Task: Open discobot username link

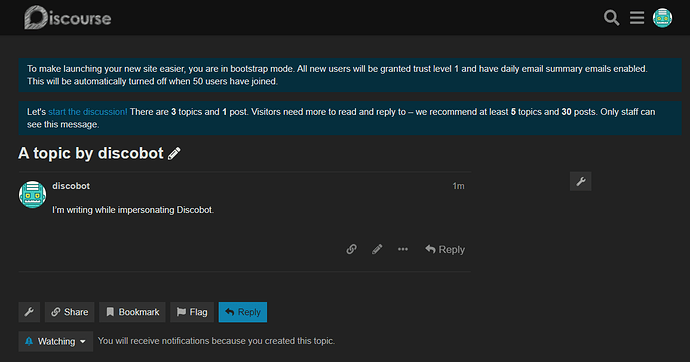Action: pos(71,186)
